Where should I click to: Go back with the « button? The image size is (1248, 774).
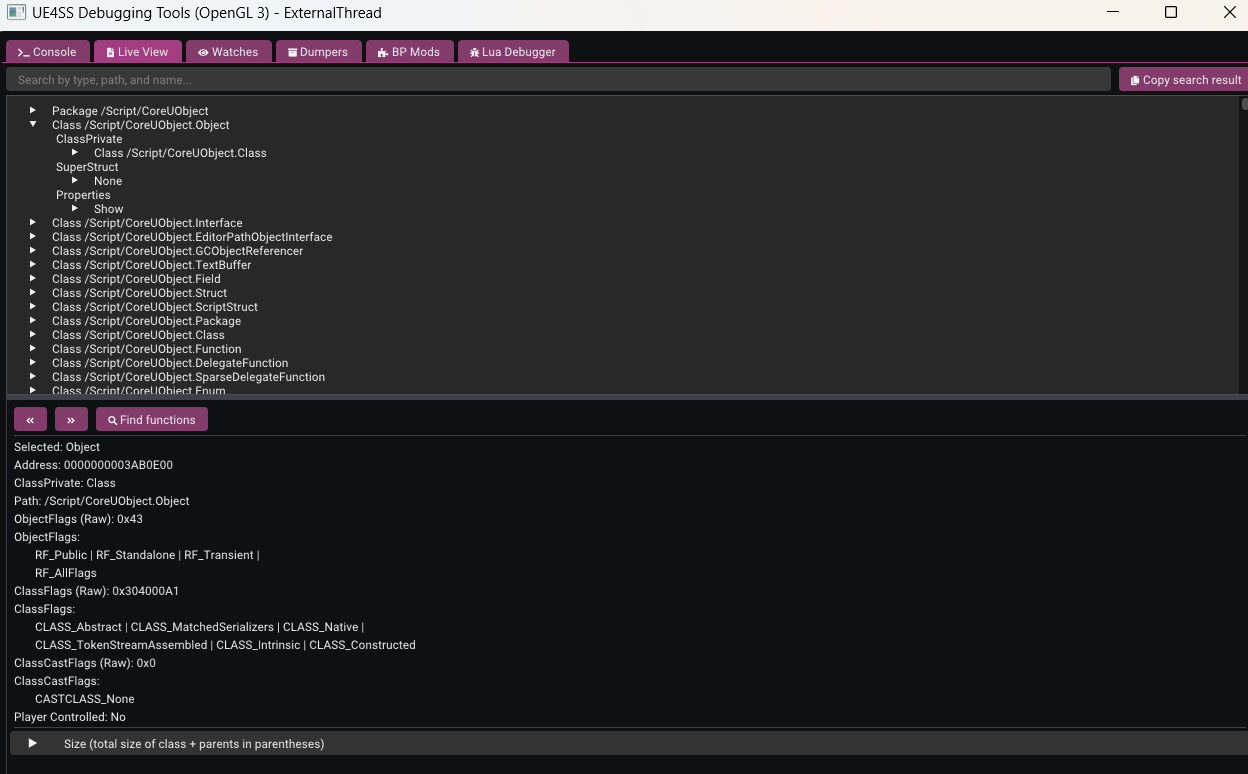coord(30,420)
